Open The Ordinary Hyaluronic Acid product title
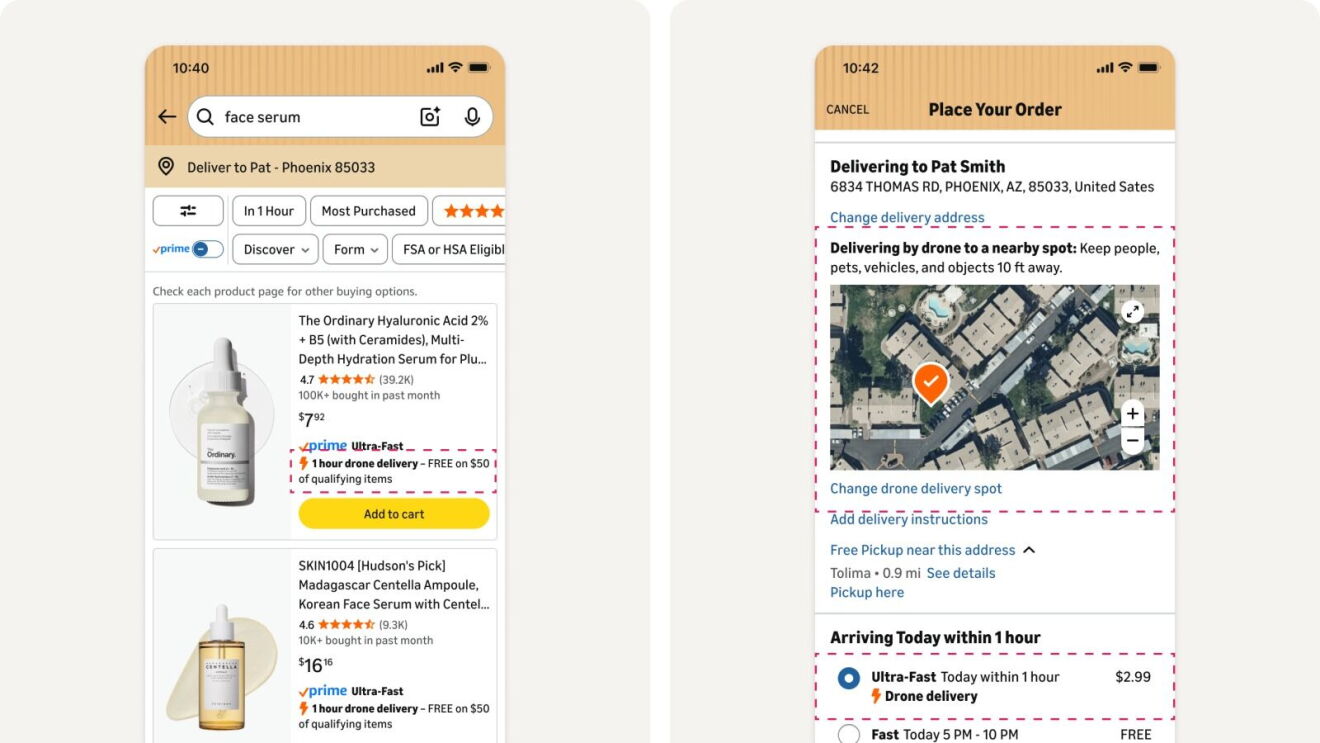This screenshot has height=743, width=1320. tap(394, 340)
